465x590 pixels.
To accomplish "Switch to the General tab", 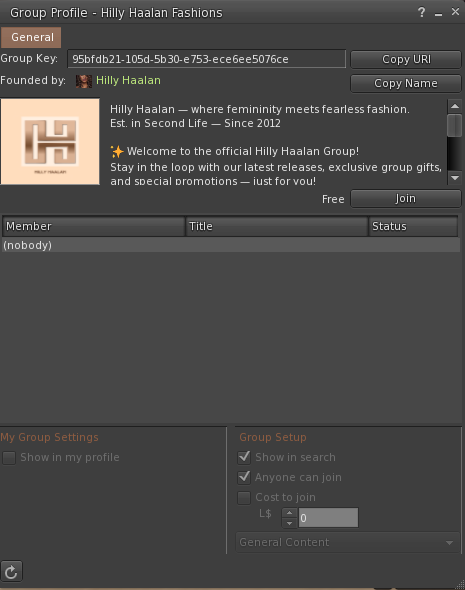I will pyautogui.click(x=31, y=37).
